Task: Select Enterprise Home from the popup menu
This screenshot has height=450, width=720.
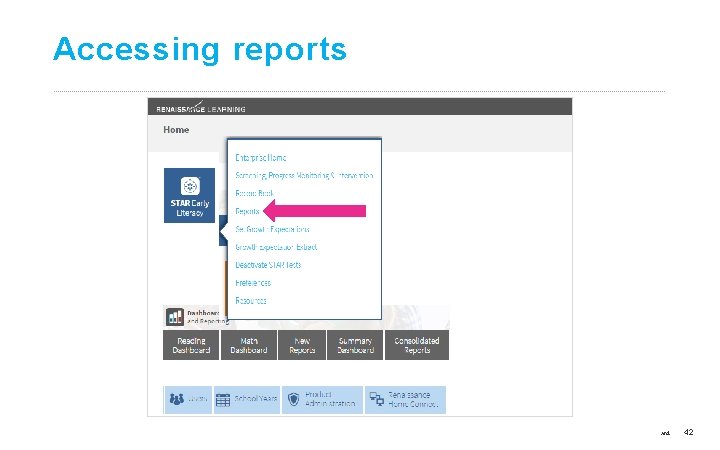Action: pos(260,158)
